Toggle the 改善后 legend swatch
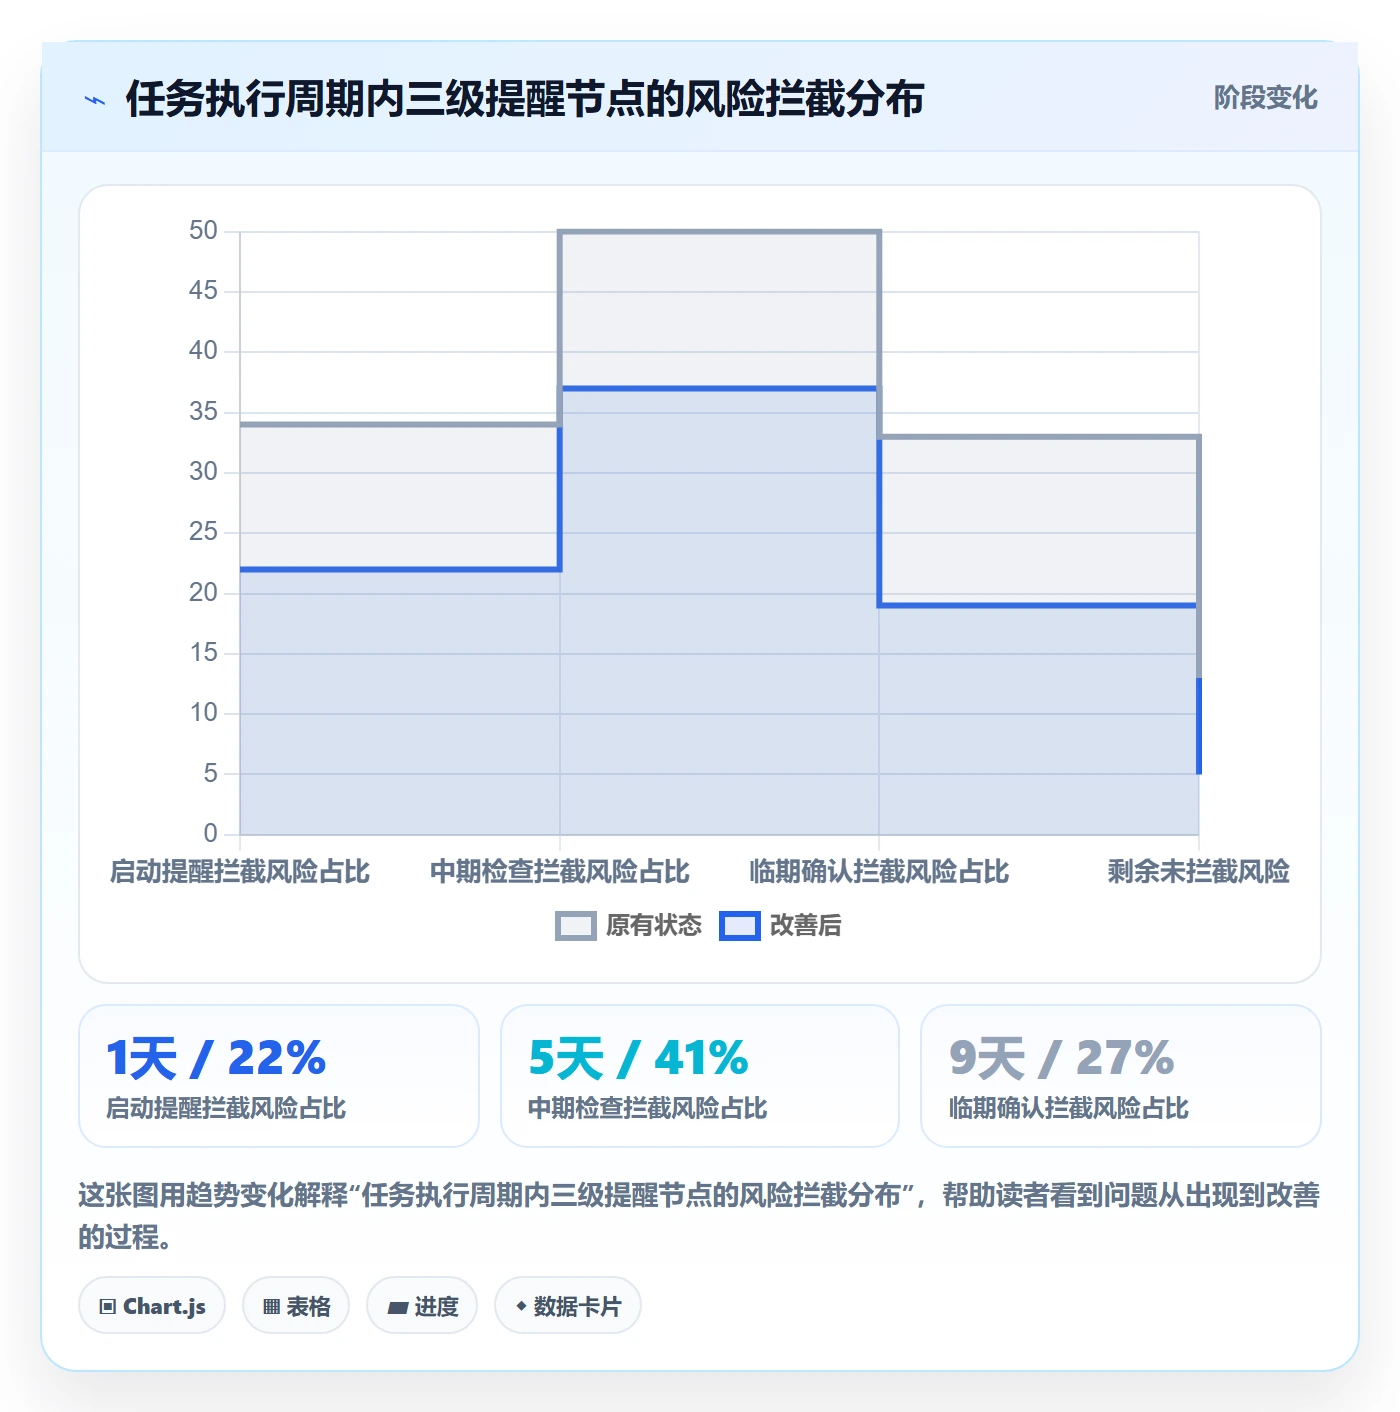 (x=739, y=926)
